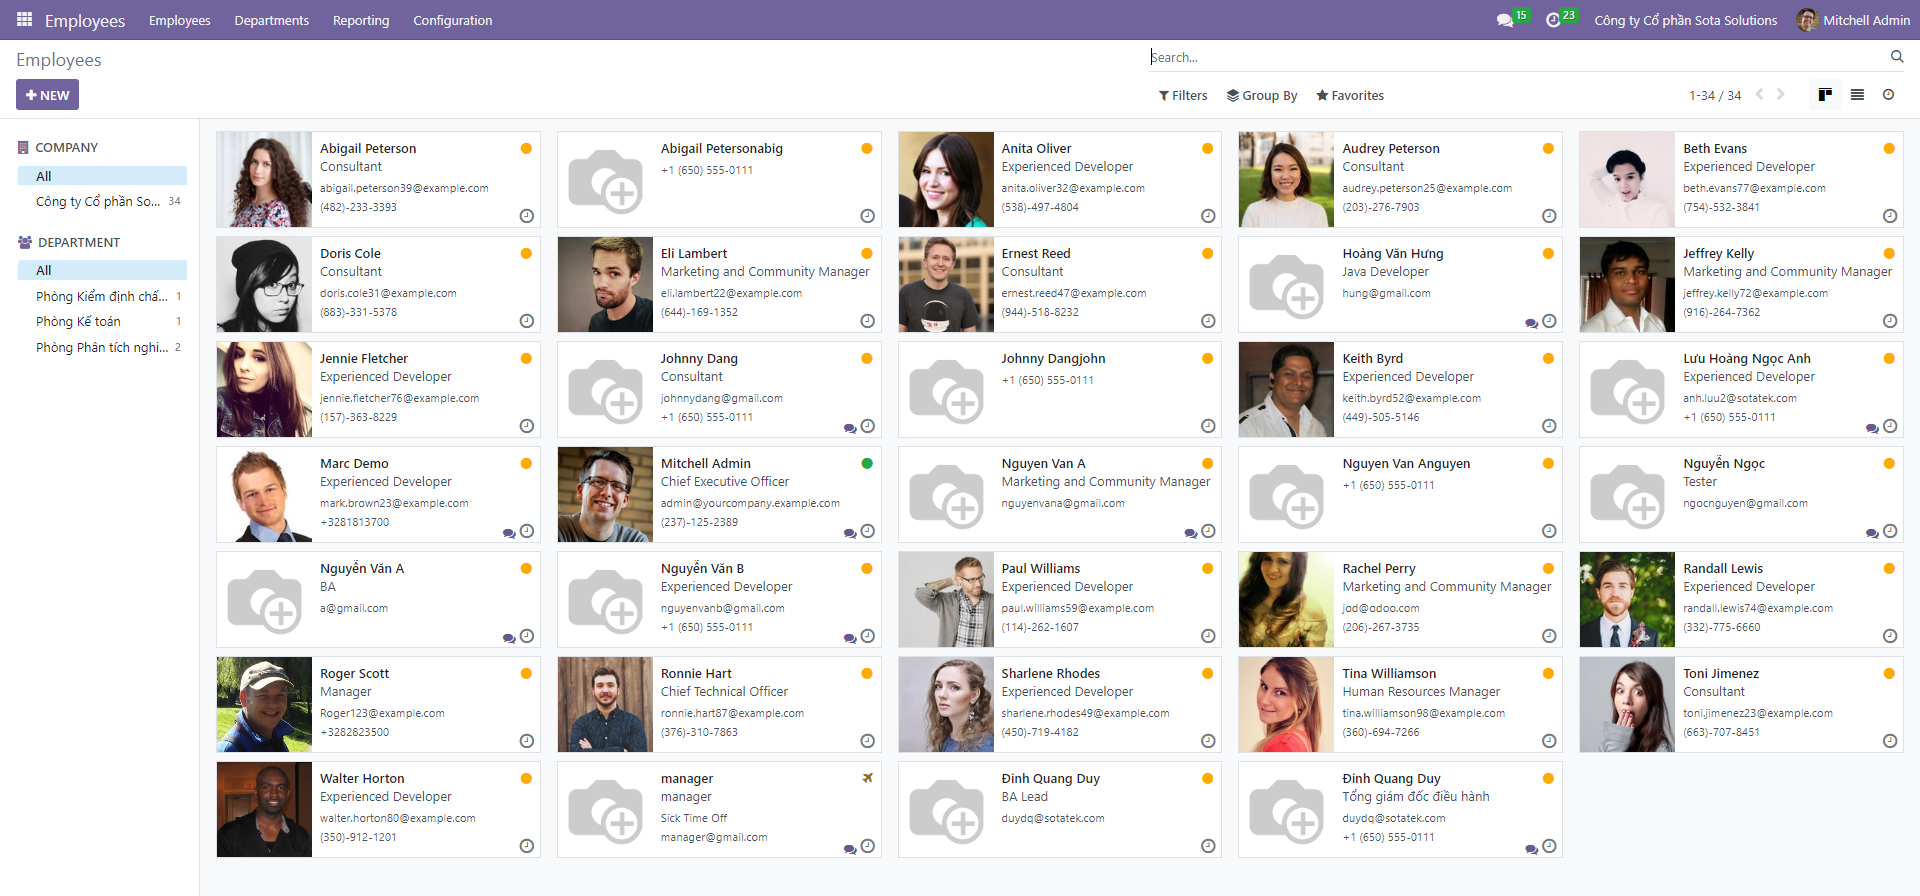
Task: Click Mitchell Admin's green presence status dot
Action: click(867, 463)
